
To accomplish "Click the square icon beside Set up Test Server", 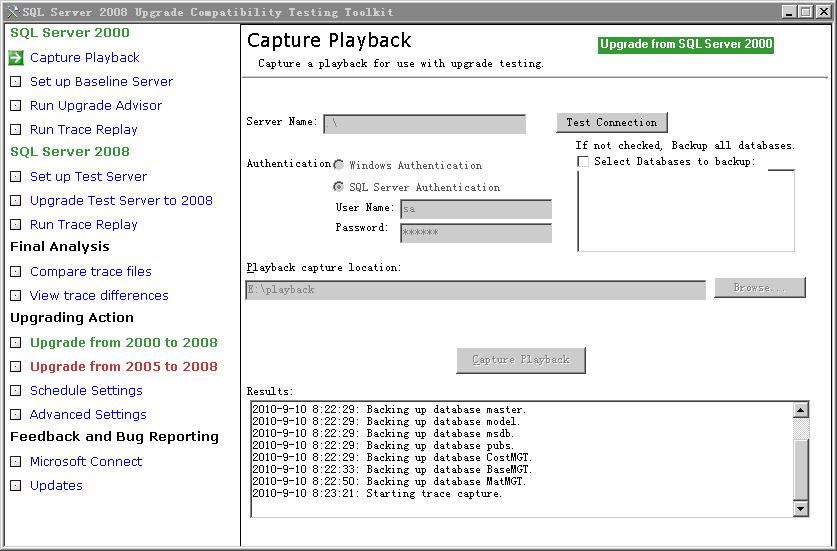I will coord(16,177).
